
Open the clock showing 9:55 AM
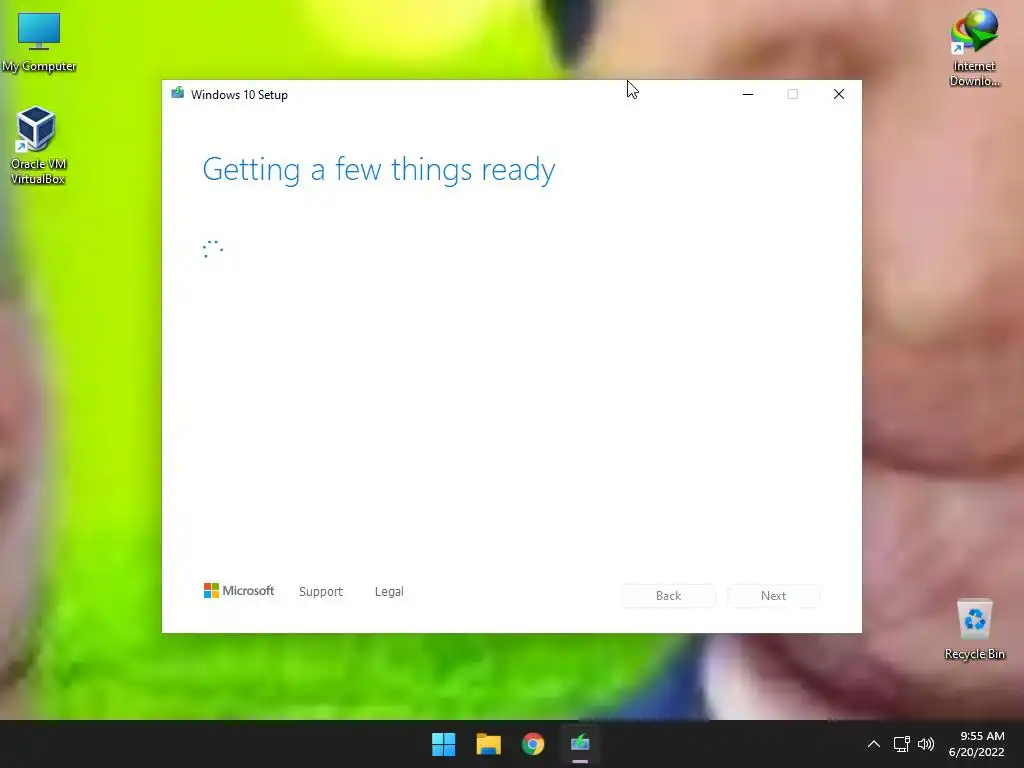(976, 744)
